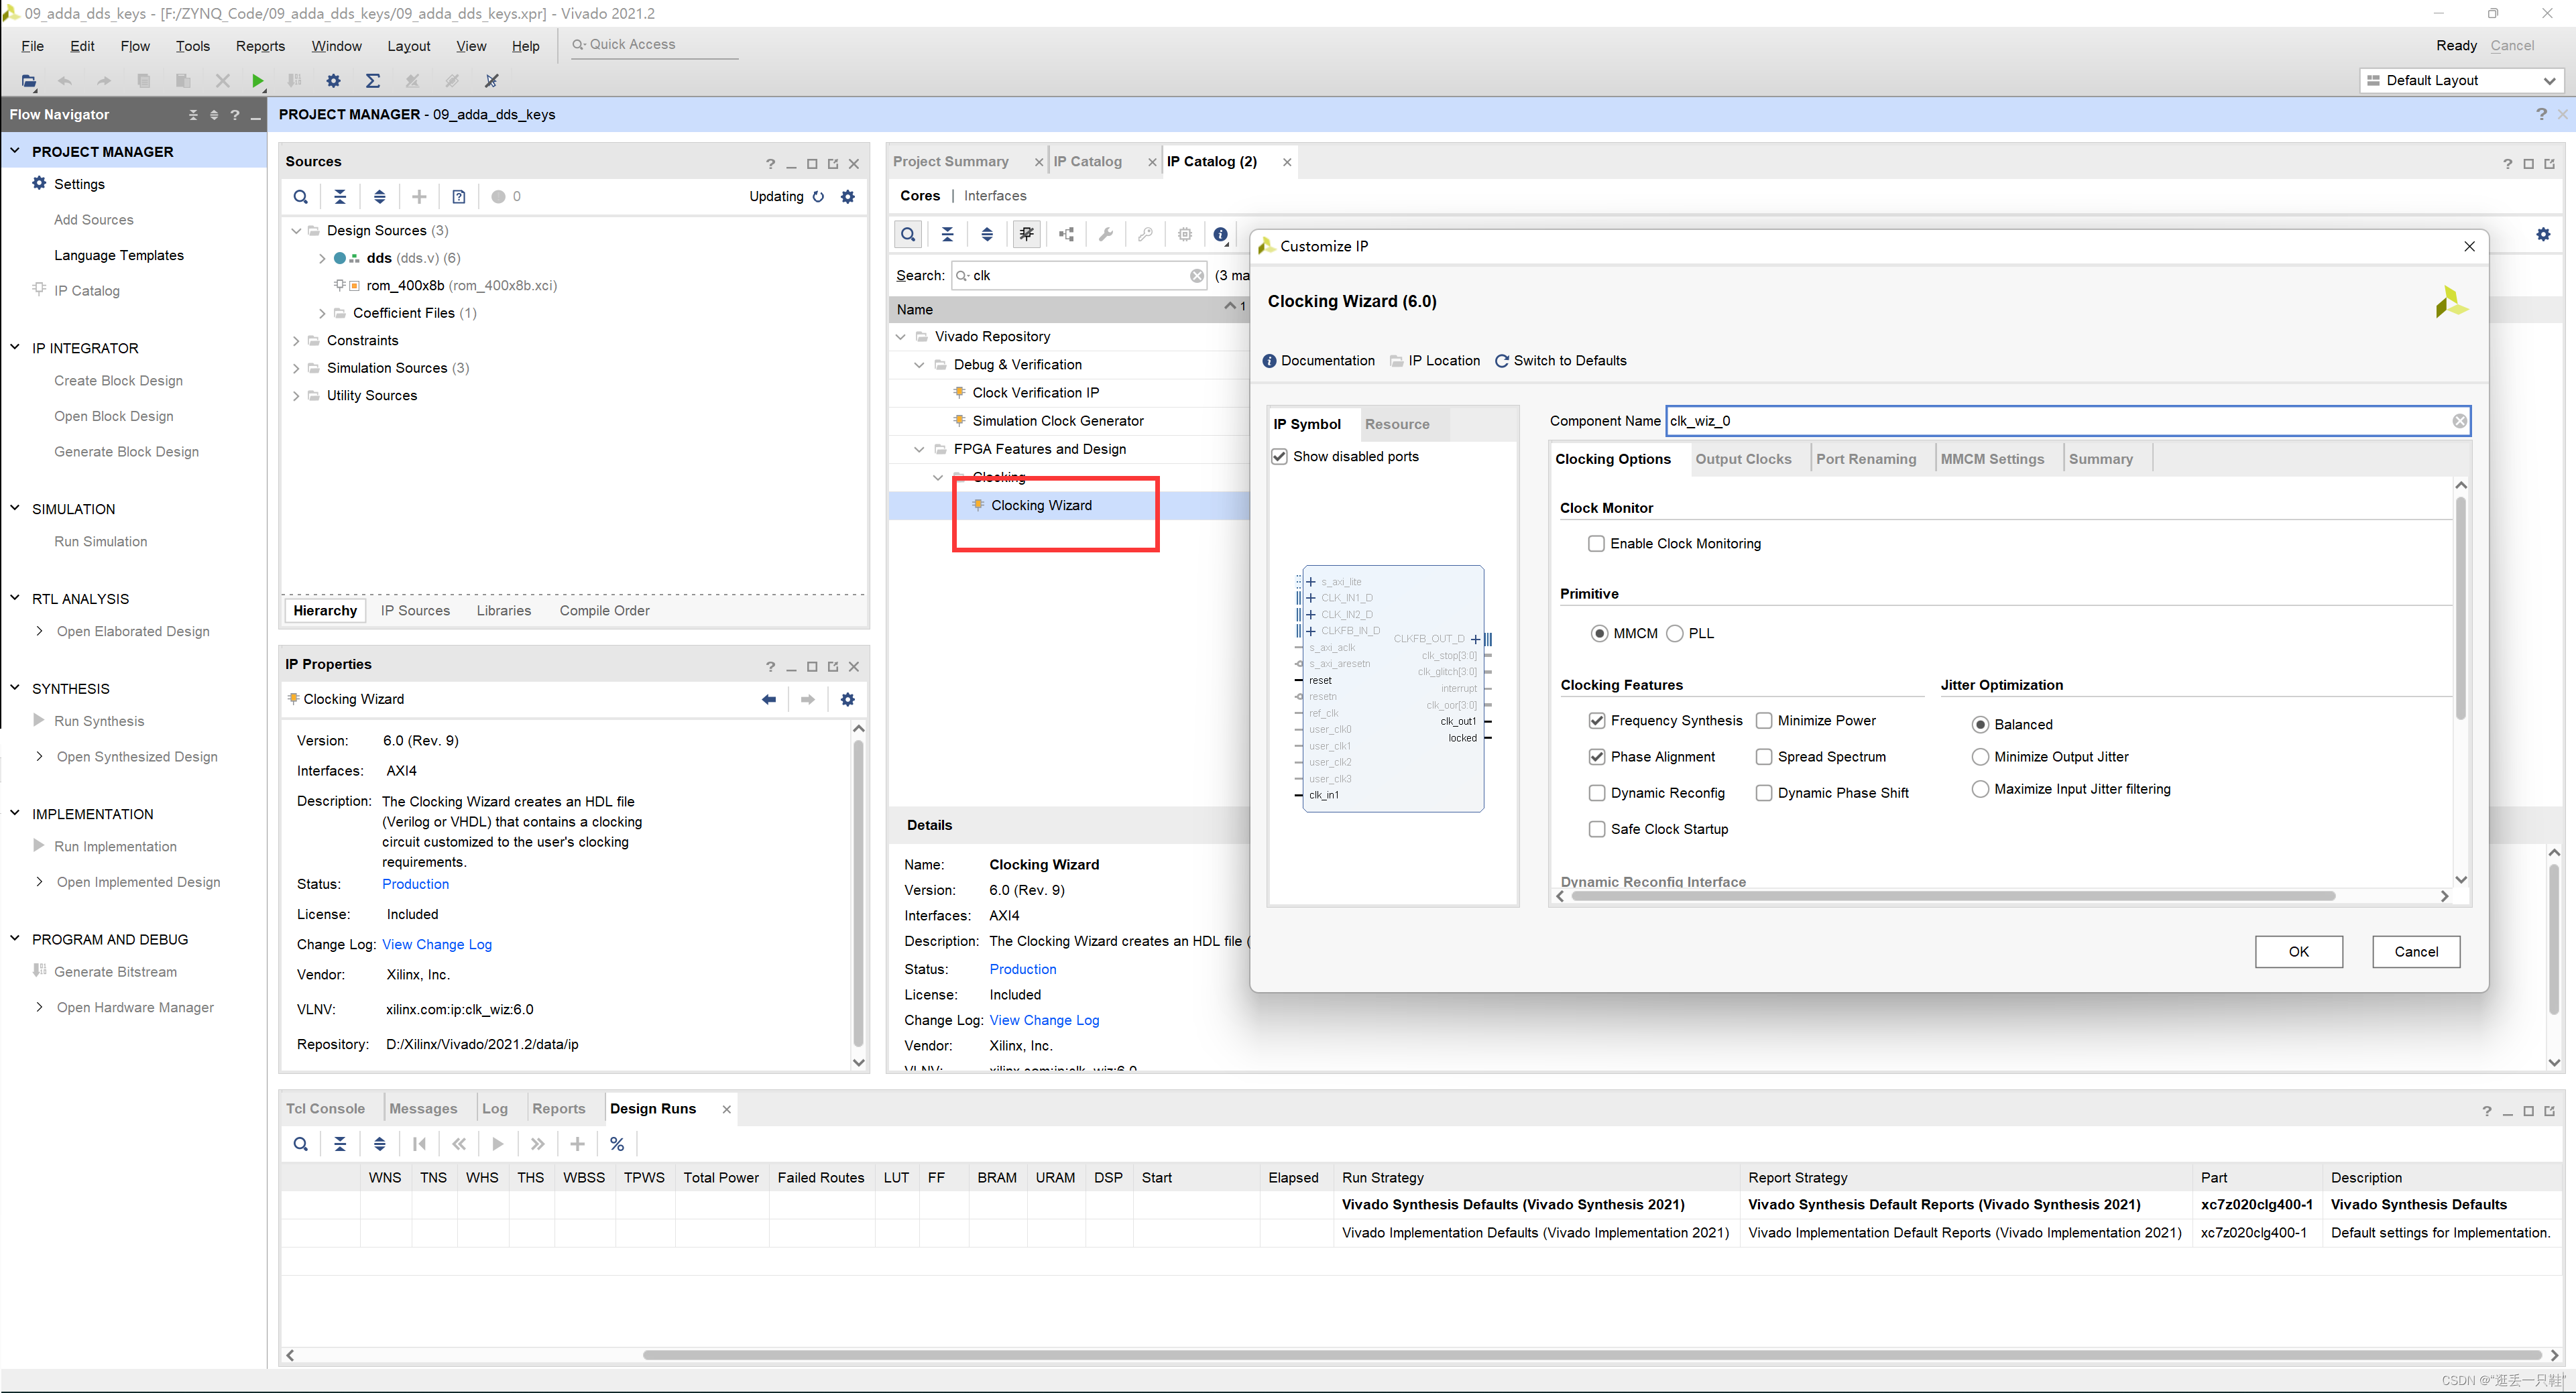Click wrench Customize IP icon in catalog toolbar
The width and height of the screenshot is (2576, 1393).
click(x=1105, y=234)
